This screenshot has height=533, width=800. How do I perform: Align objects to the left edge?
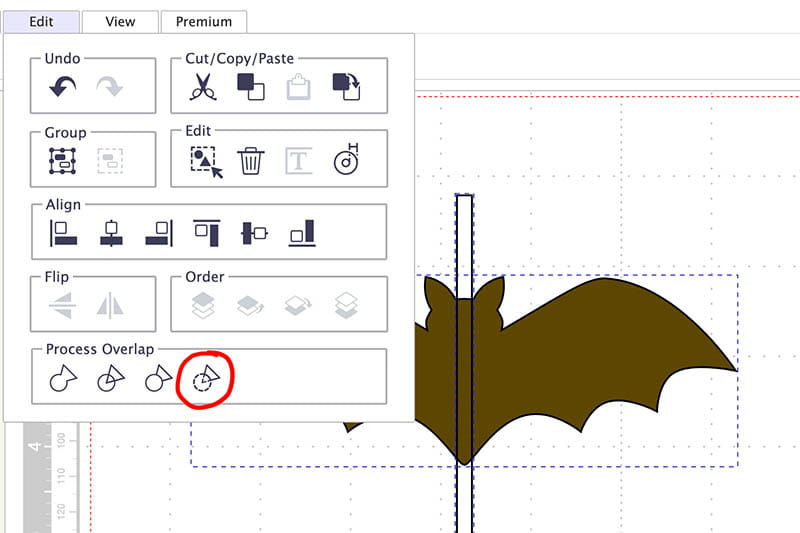(x=63, y=233)
